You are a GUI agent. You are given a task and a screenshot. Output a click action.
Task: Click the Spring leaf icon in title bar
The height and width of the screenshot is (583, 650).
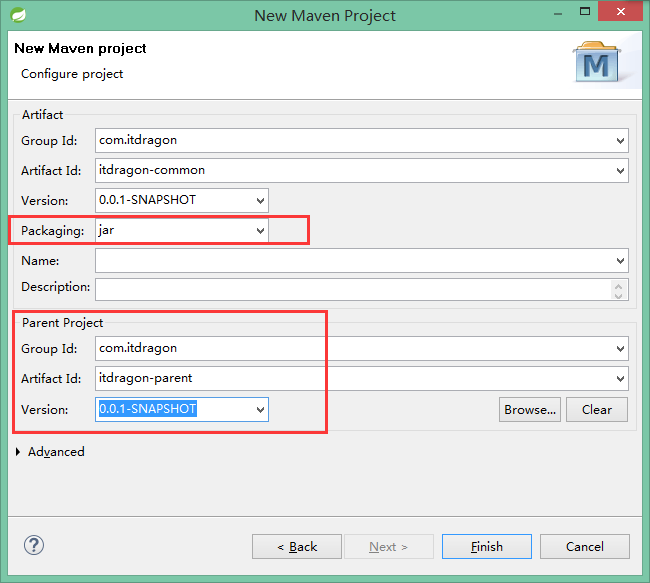click(18, 15)
